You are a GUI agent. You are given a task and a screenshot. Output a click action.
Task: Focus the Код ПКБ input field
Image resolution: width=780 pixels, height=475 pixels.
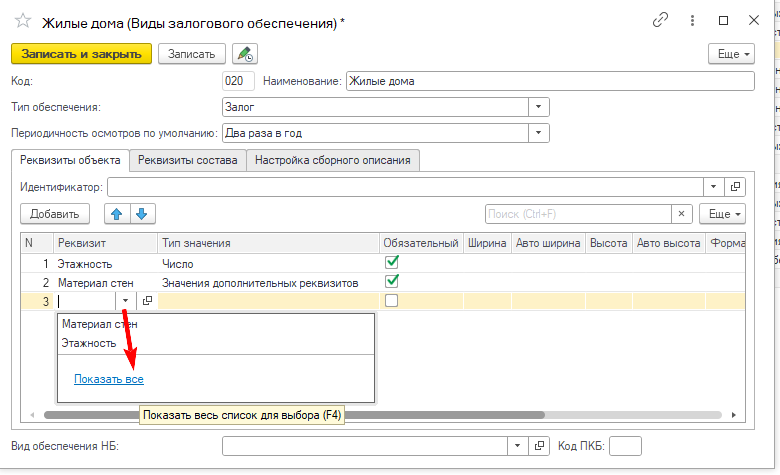point(625,446)
